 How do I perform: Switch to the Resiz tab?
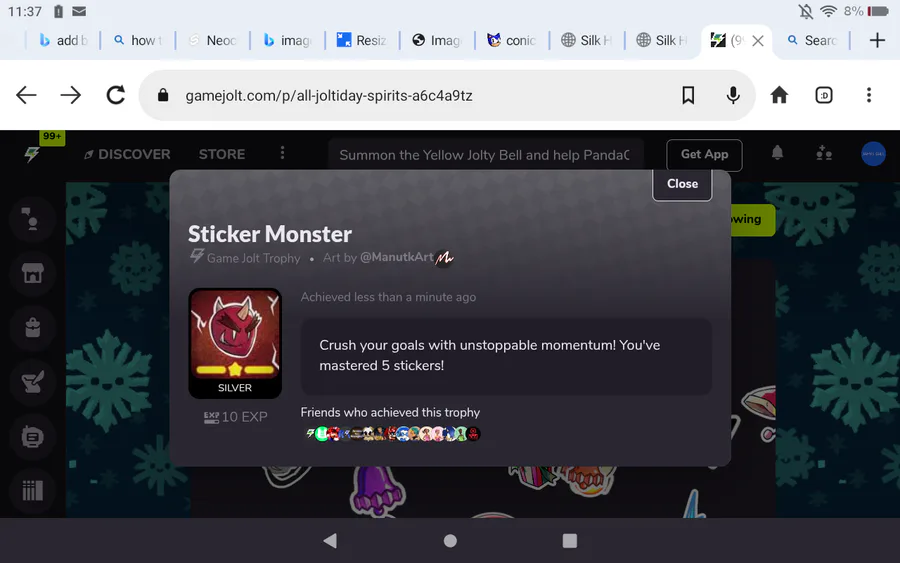pyautogui.click(x=362, y=40)
